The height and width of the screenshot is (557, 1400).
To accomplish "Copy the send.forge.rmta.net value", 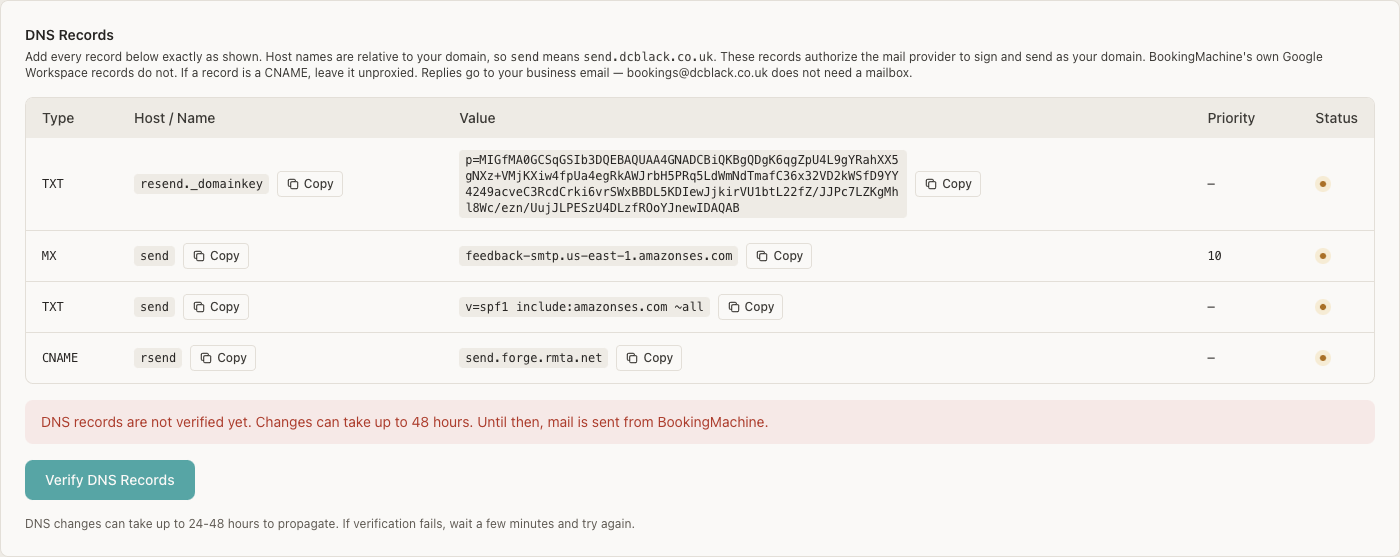I will (x=649, y=358).
